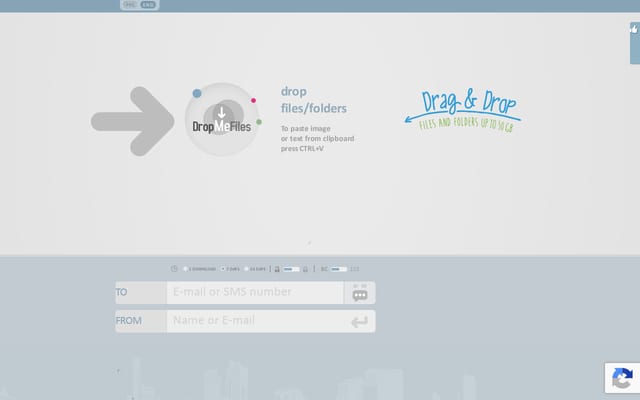
Task: Click the clock icon before storage options
Action: (174, 269)
